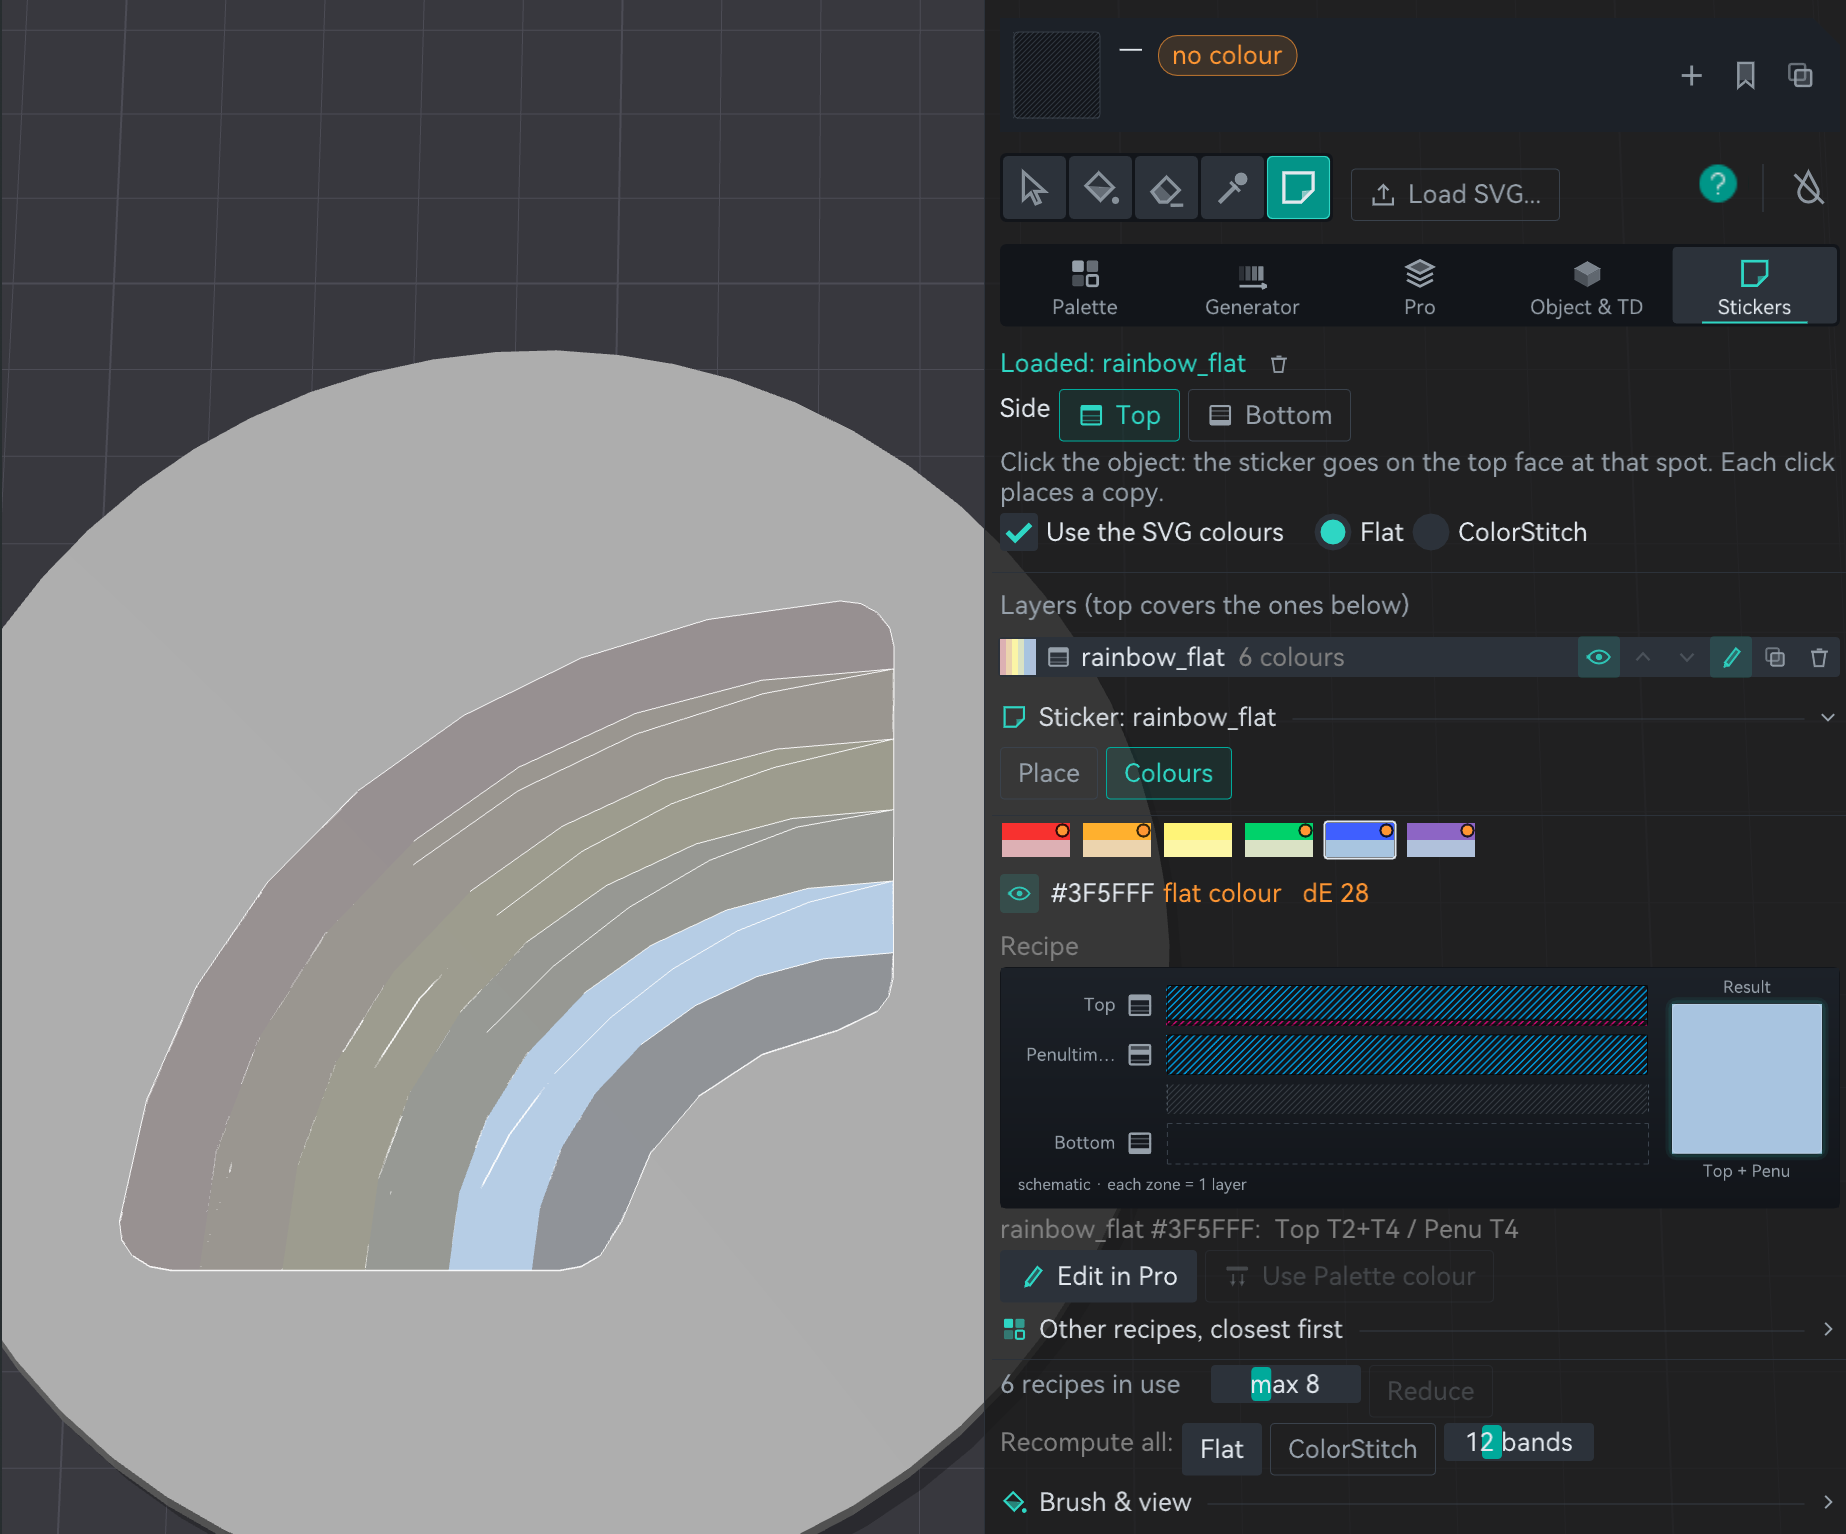Click the plus icon to add colour

tap(1691, 76)
